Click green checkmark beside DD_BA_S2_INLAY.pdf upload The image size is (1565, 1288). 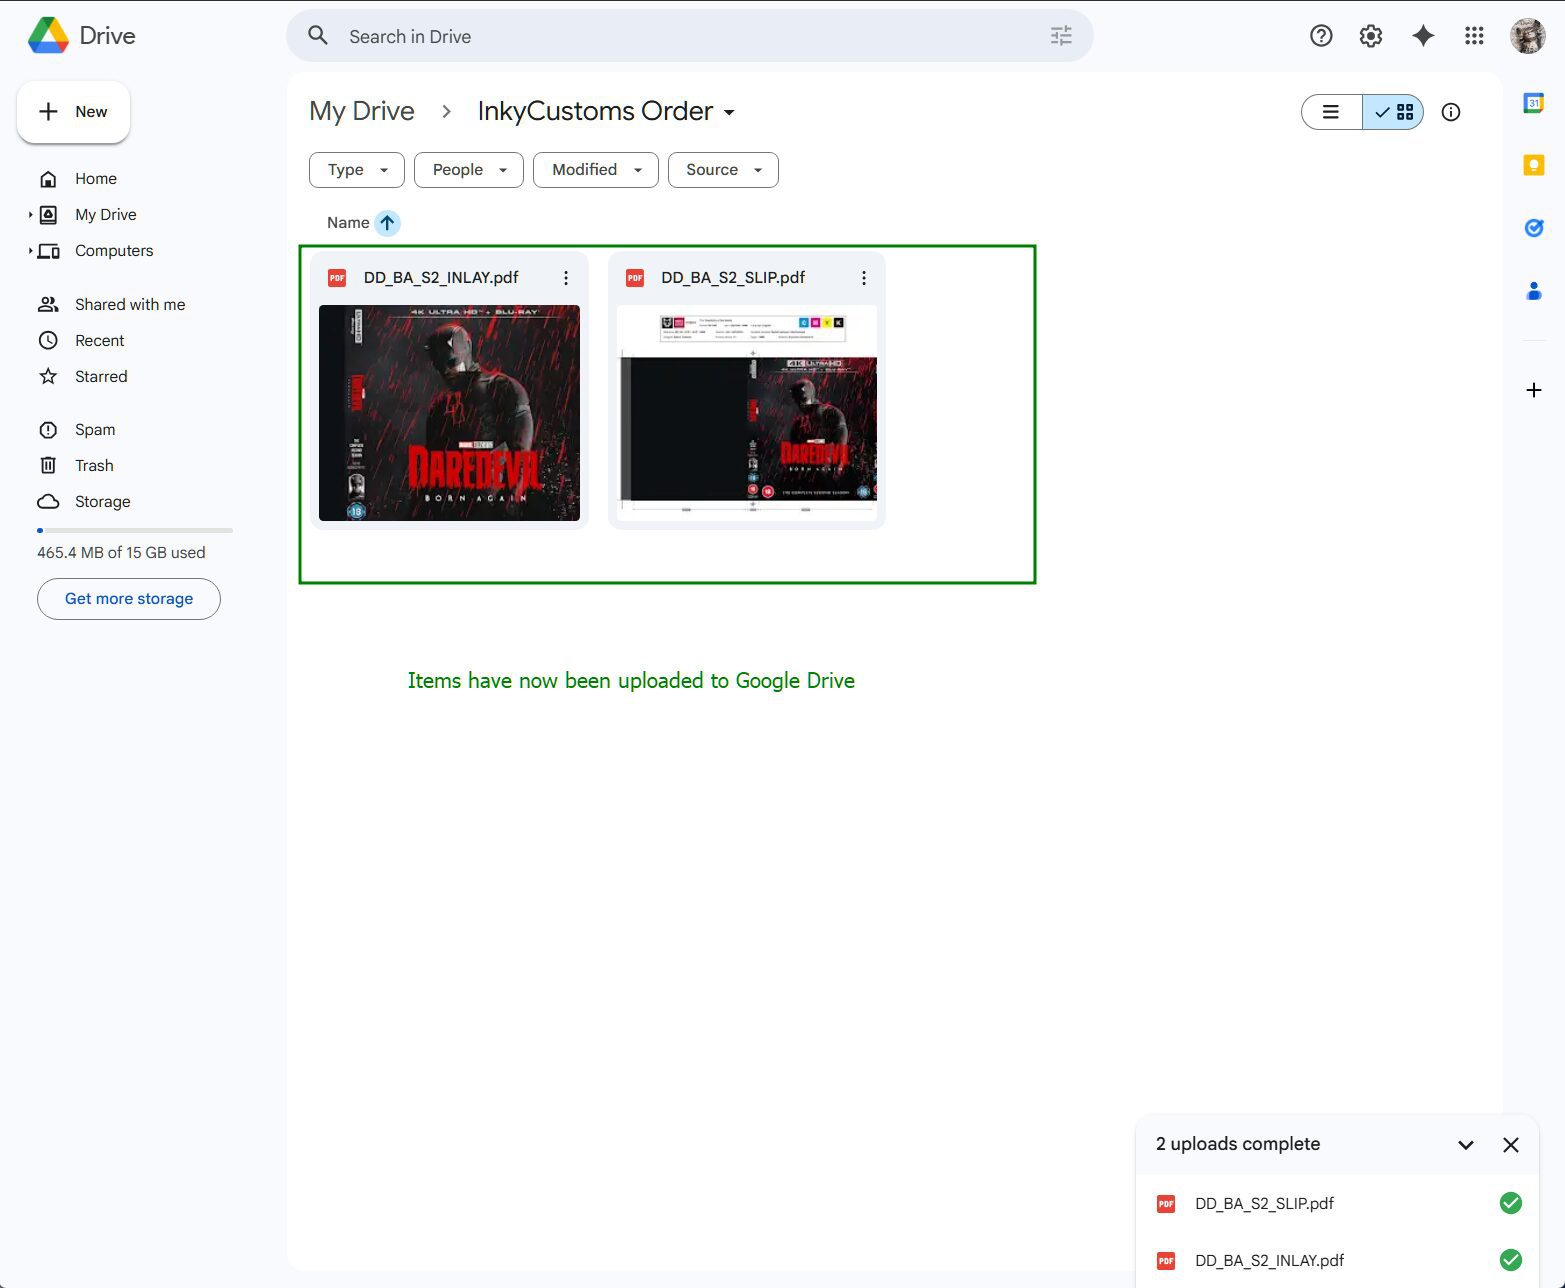[x=1511, y=1260]
